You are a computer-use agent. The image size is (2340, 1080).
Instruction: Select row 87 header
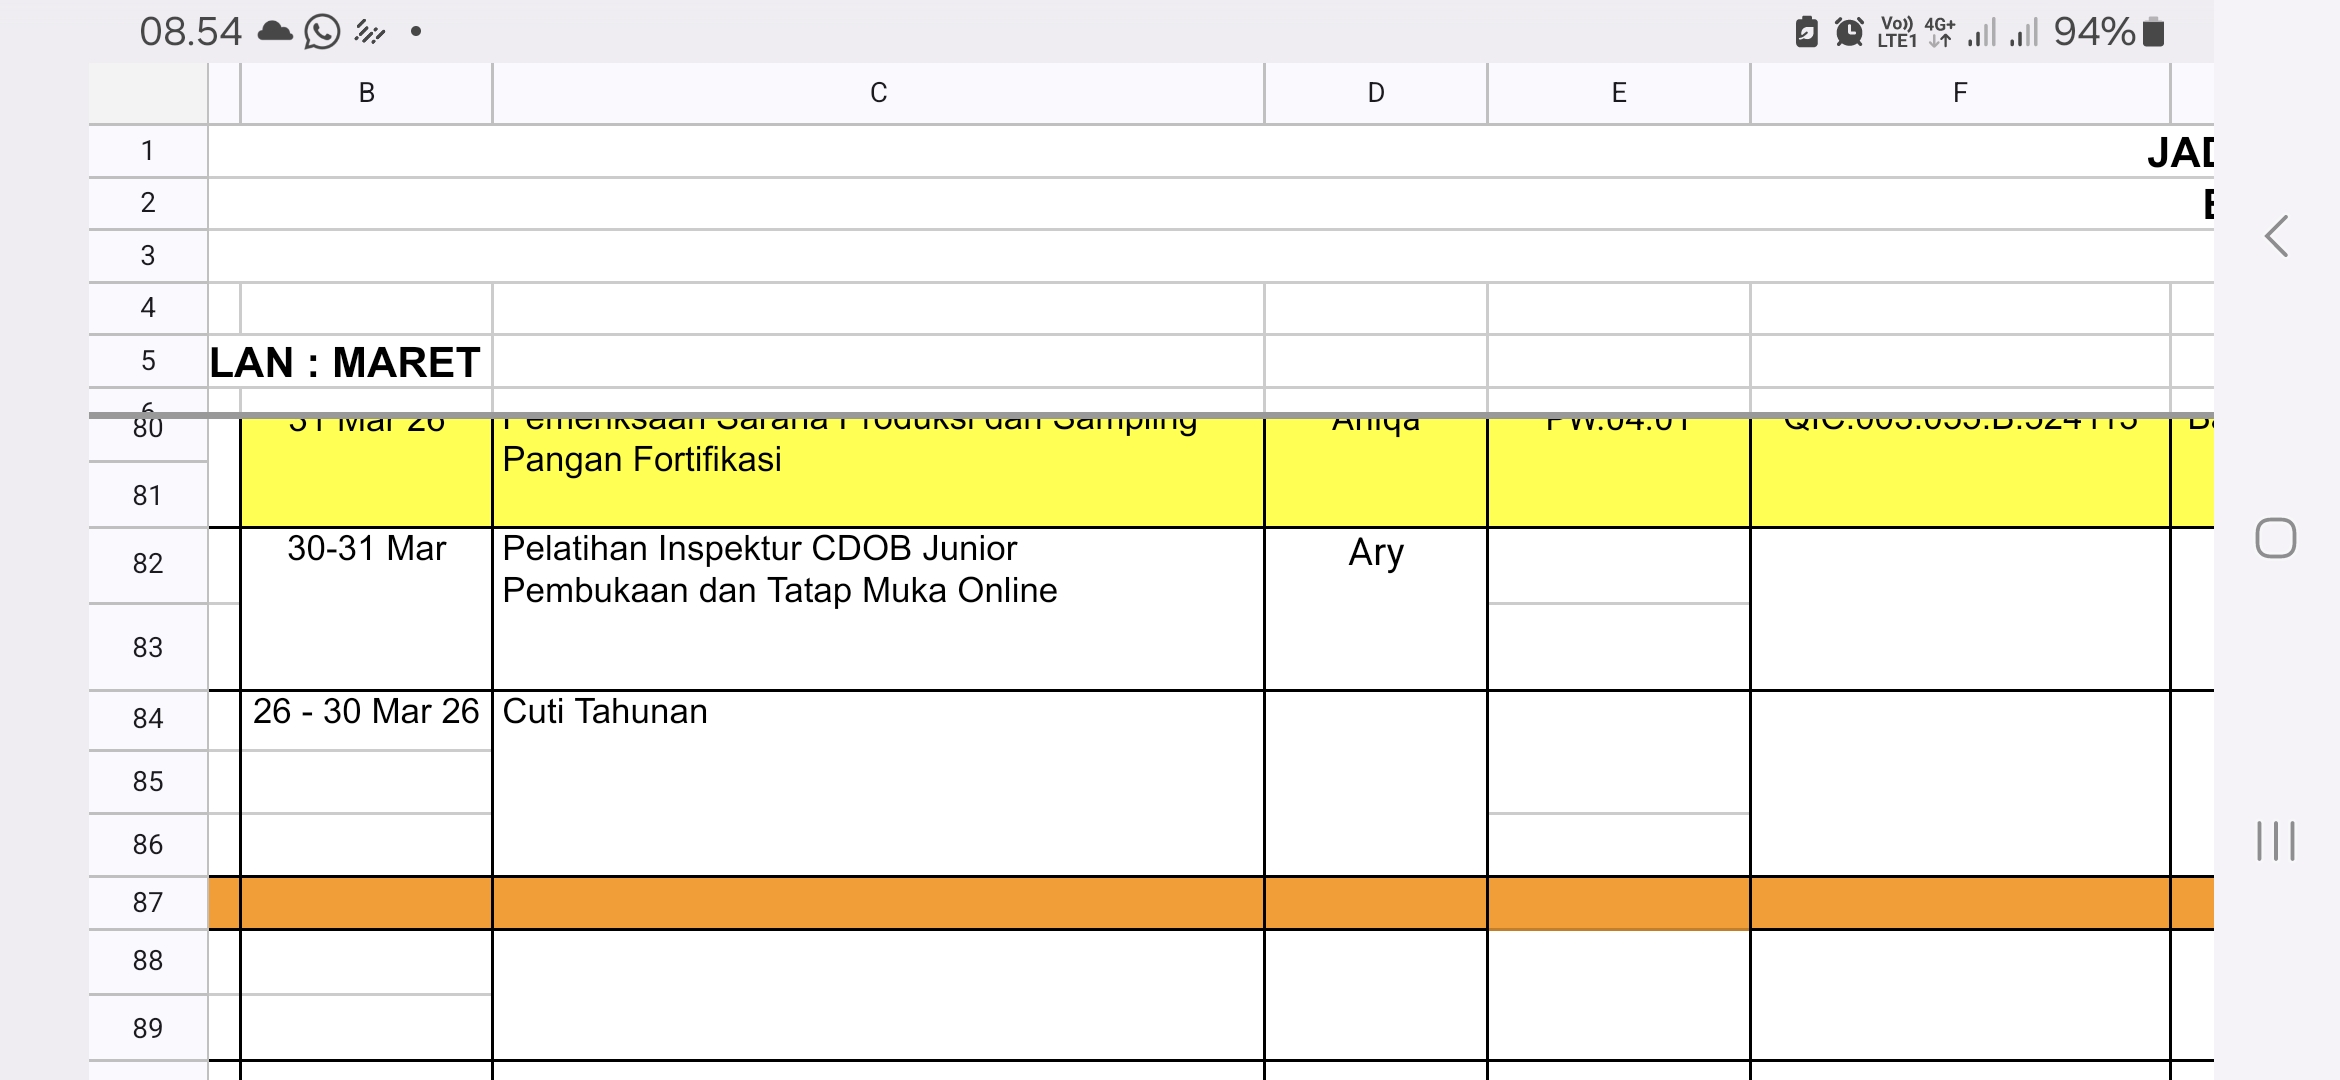[x=148, y=902]
